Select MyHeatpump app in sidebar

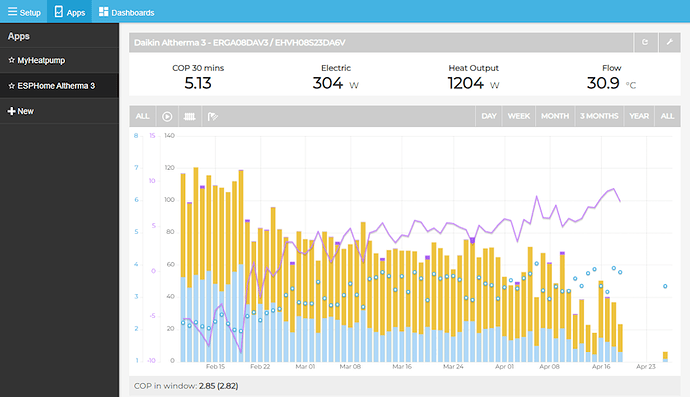(59, 60)
